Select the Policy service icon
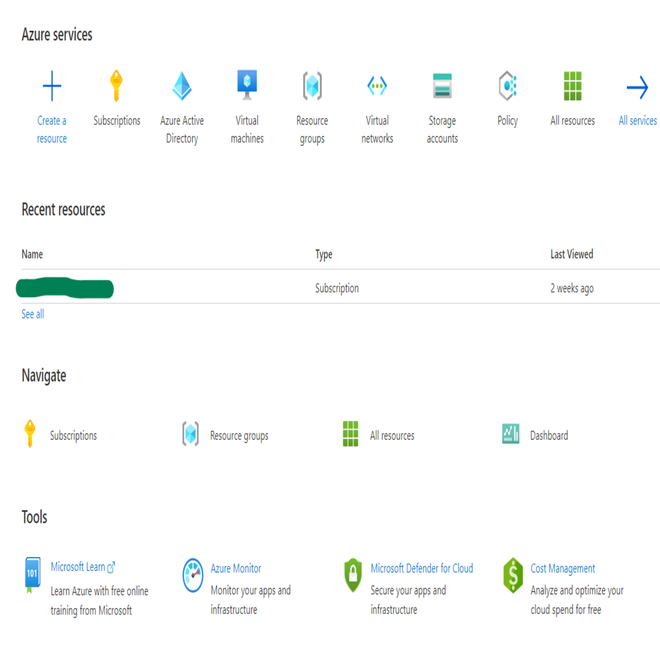Viewport: 660px width, 660px height. [x=507, y=86]
